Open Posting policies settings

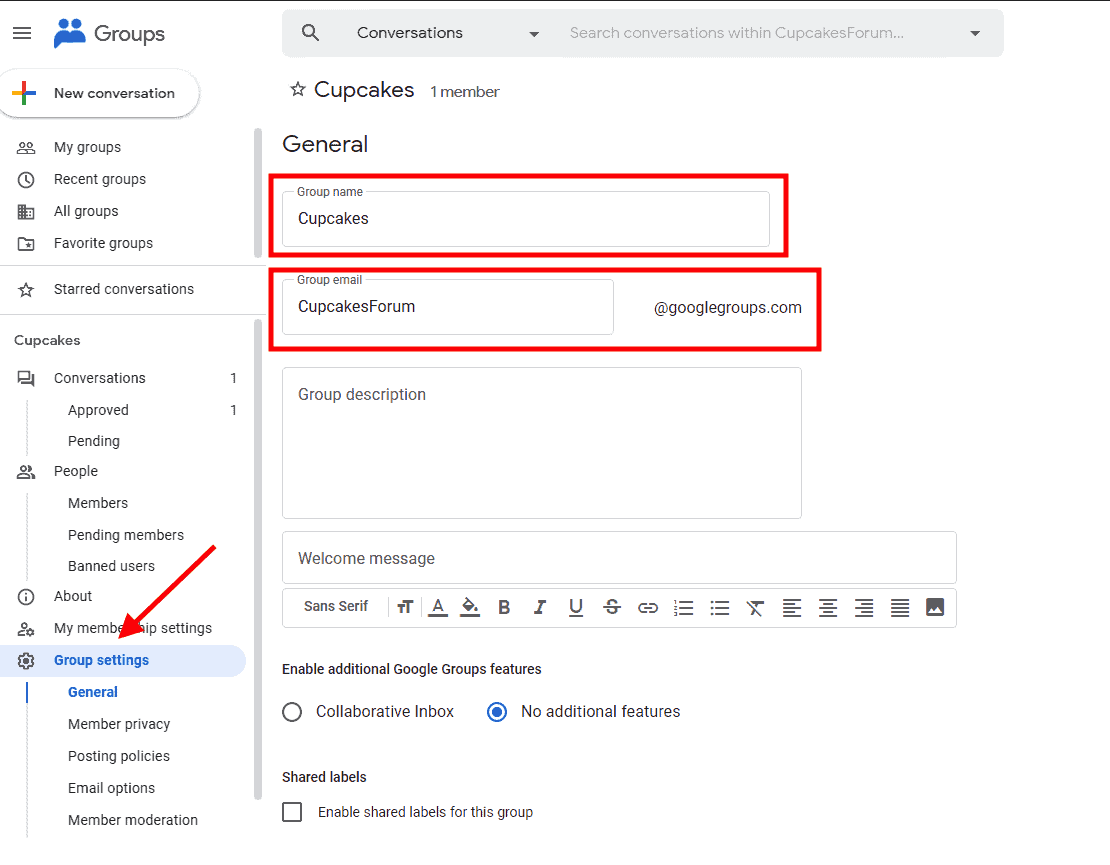point(119,756)
